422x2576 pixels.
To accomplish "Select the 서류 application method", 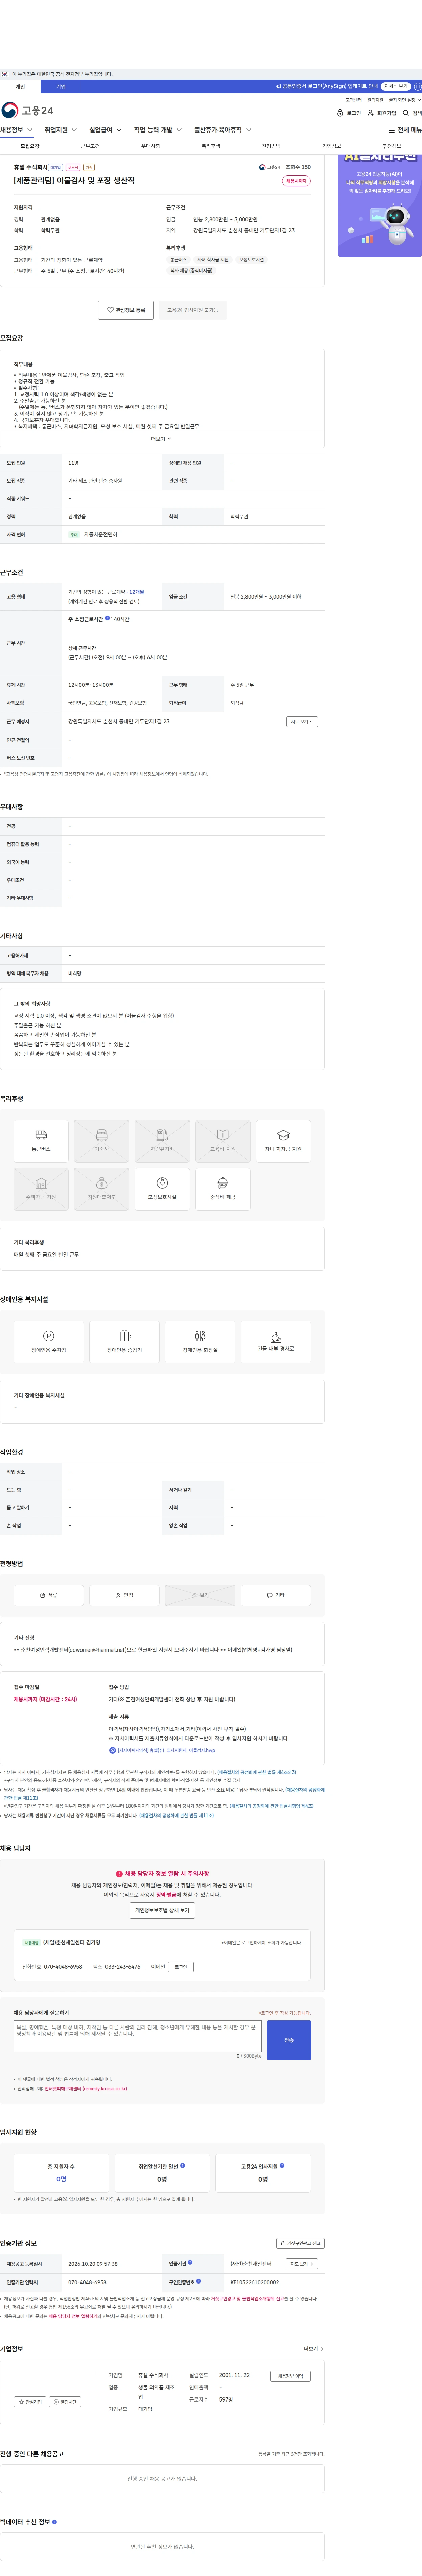I will (48, 1595).
